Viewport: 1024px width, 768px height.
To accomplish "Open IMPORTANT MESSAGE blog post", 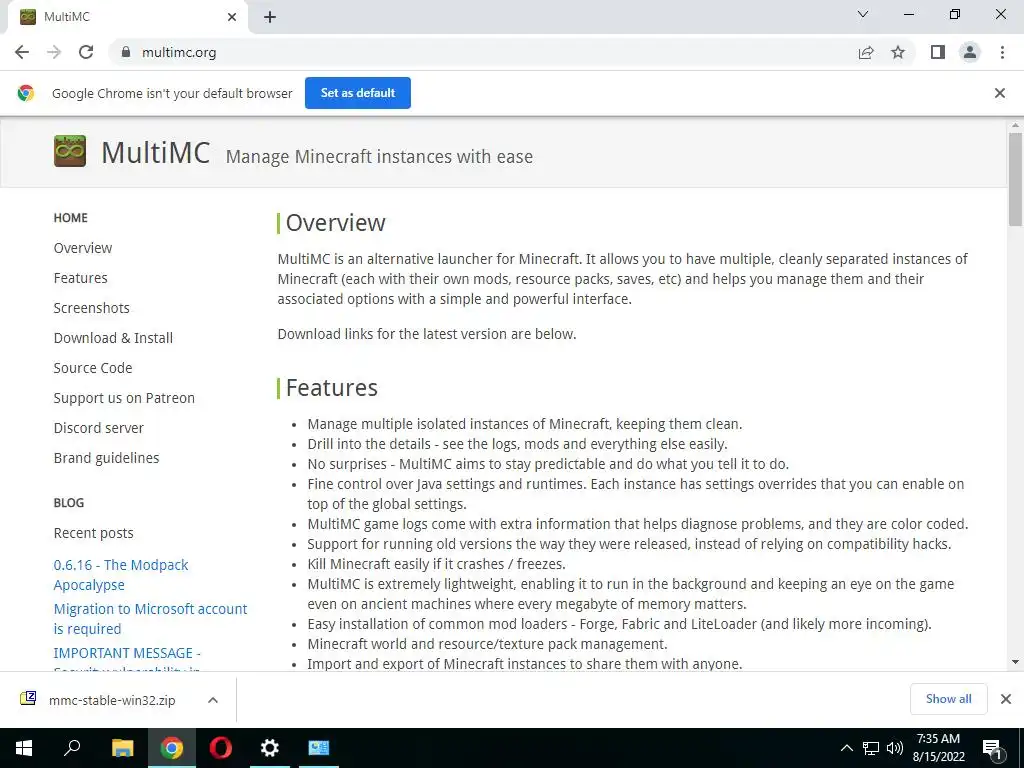I will tap(127, 656).
